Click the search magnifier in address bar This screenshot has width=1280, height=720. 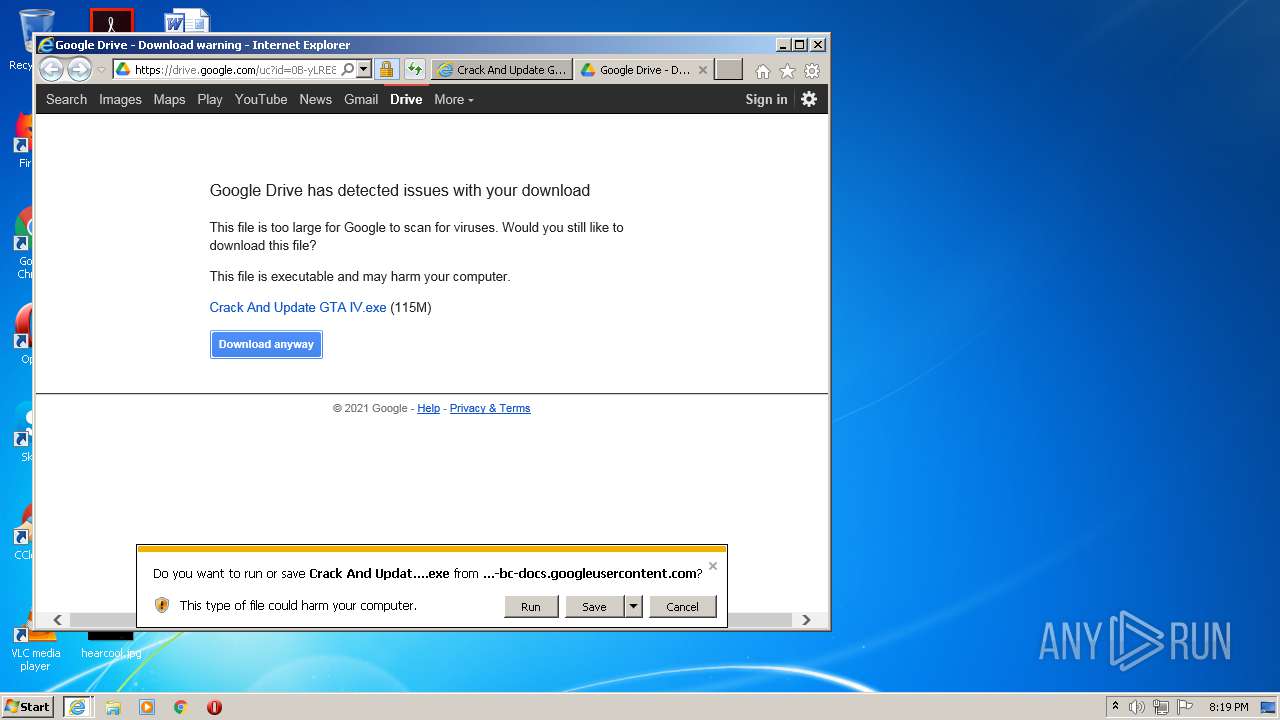coord(347,70)
